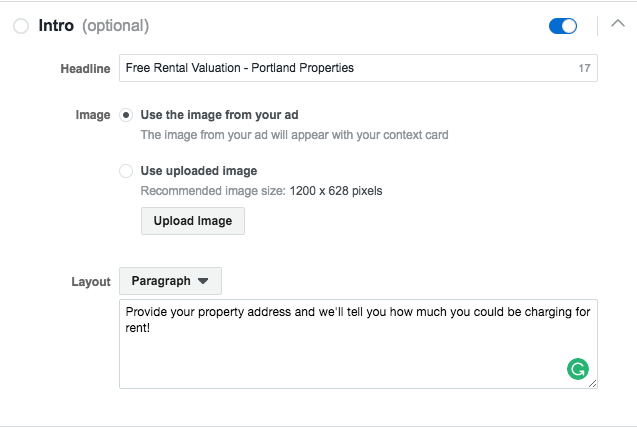The width and height of the screenshot is (637, 427).
Task: Turn off the Intro section toggle switch
Action: point(563,26)
